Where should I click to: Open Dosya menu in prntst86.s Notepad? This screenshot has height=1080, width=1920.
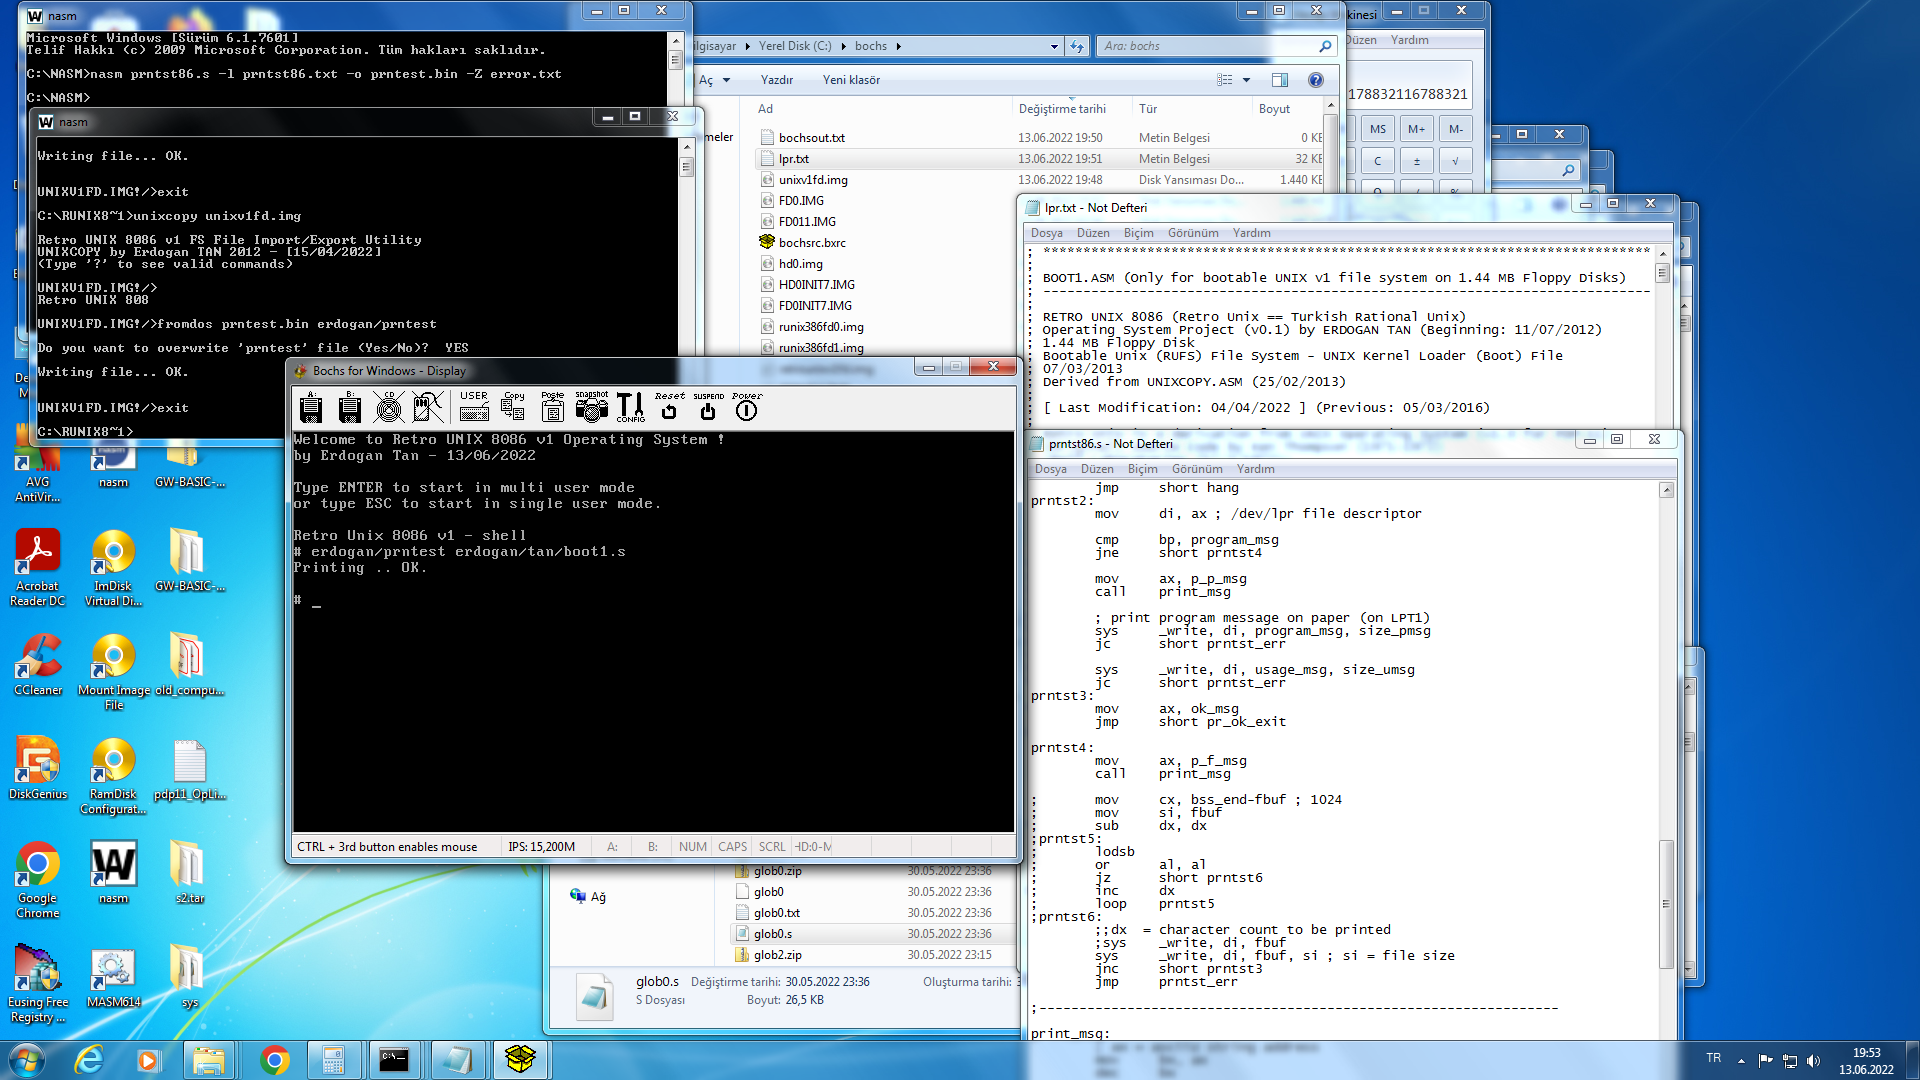1050,469
